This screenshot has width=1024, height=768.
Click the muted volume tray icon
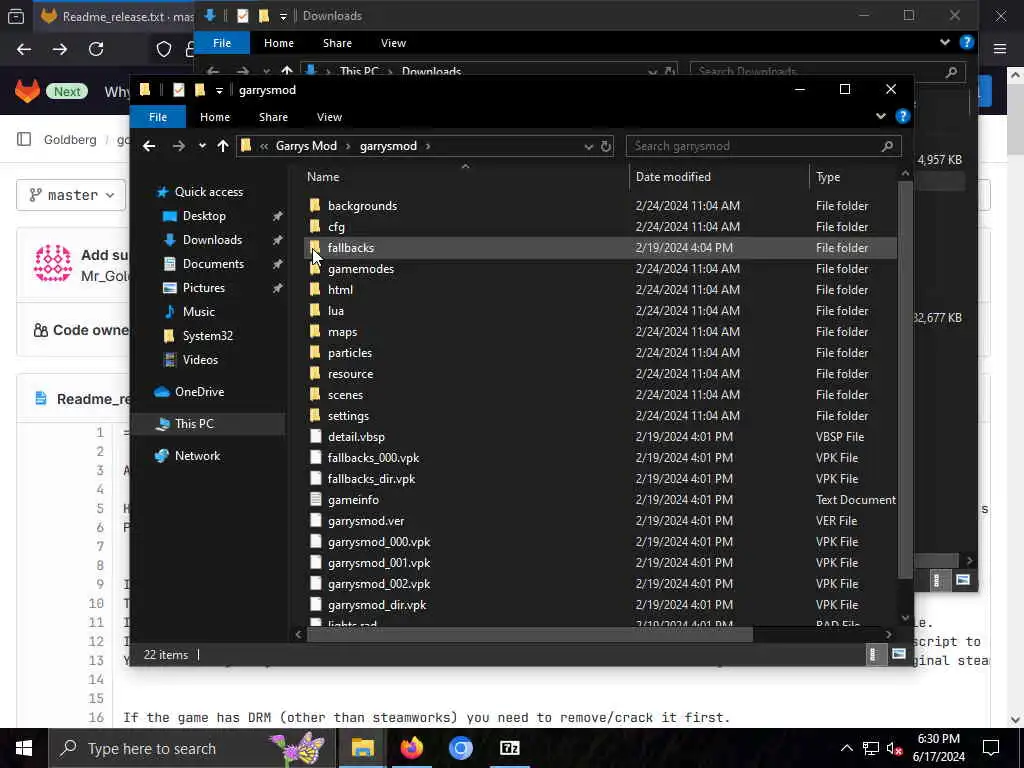(894, 748)
